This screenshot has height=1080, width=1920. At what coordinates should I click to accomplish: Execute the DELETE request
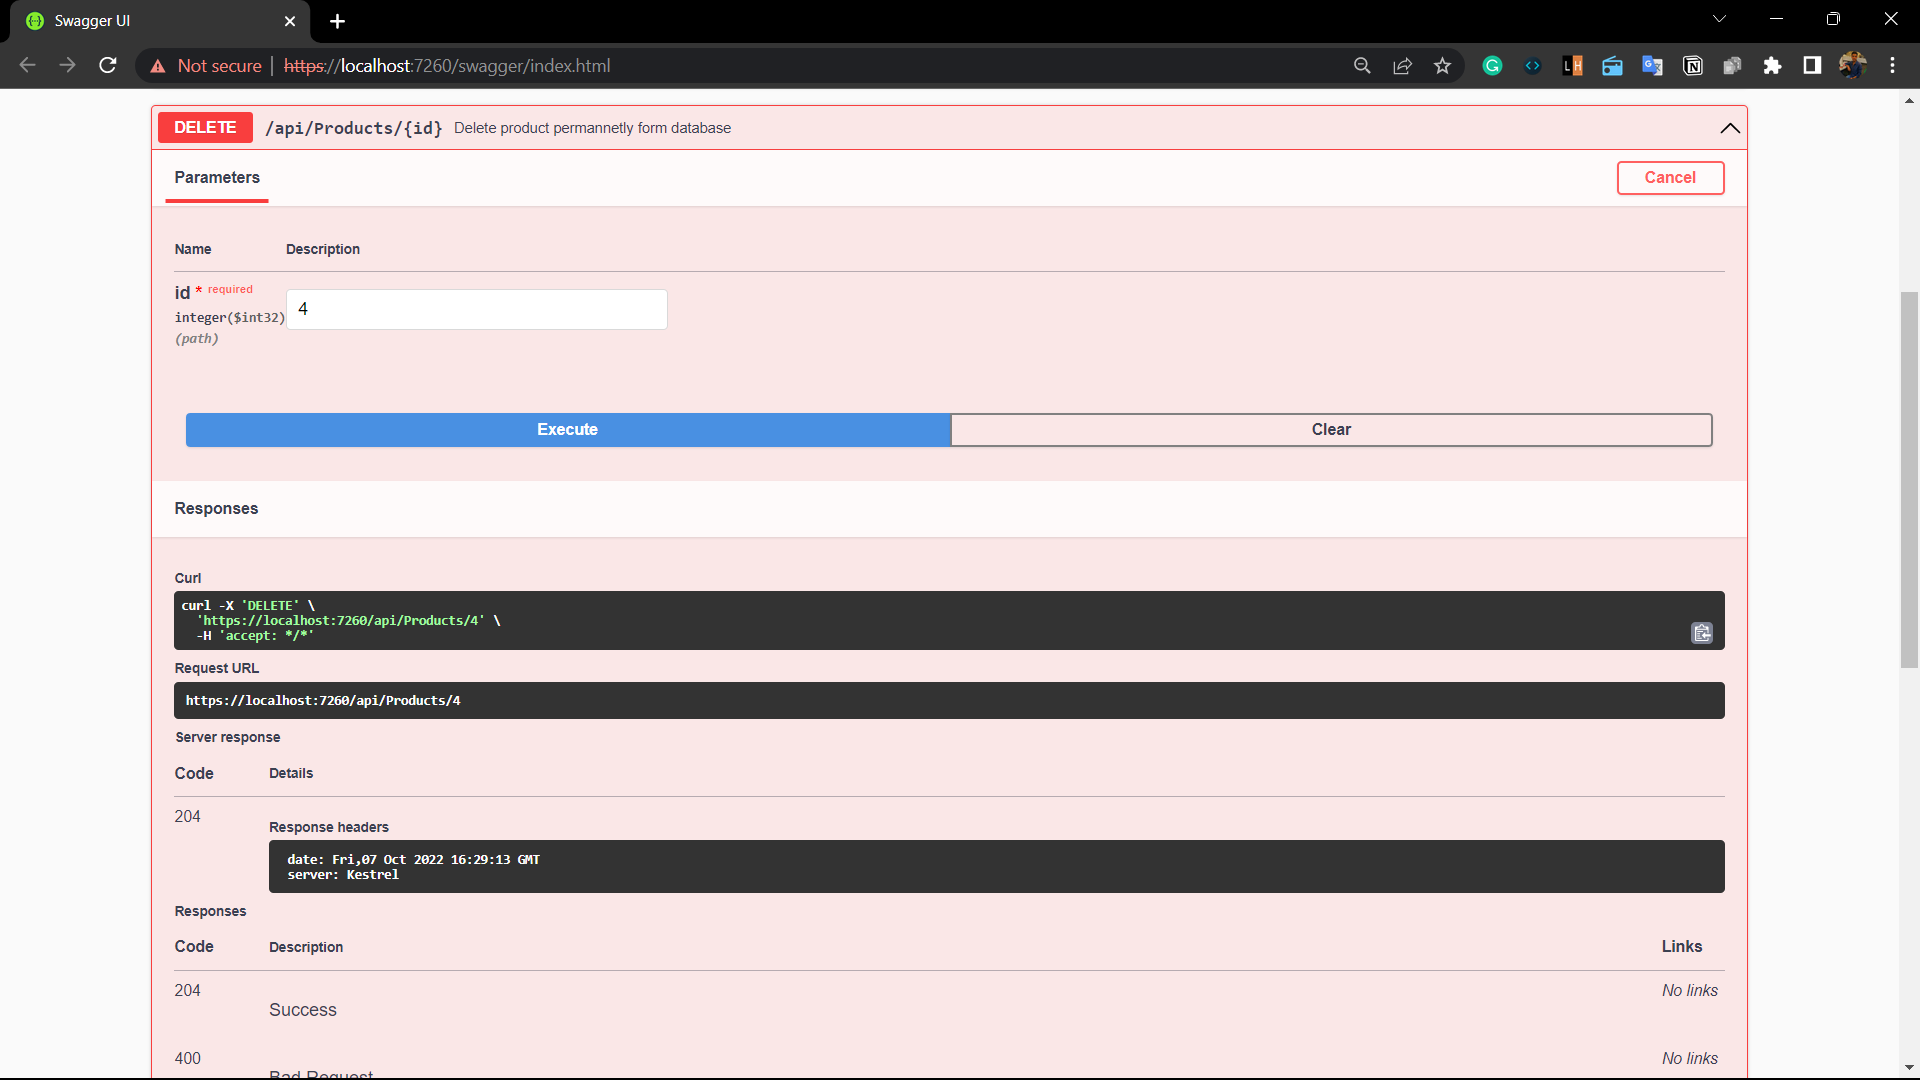click(567, 429)
